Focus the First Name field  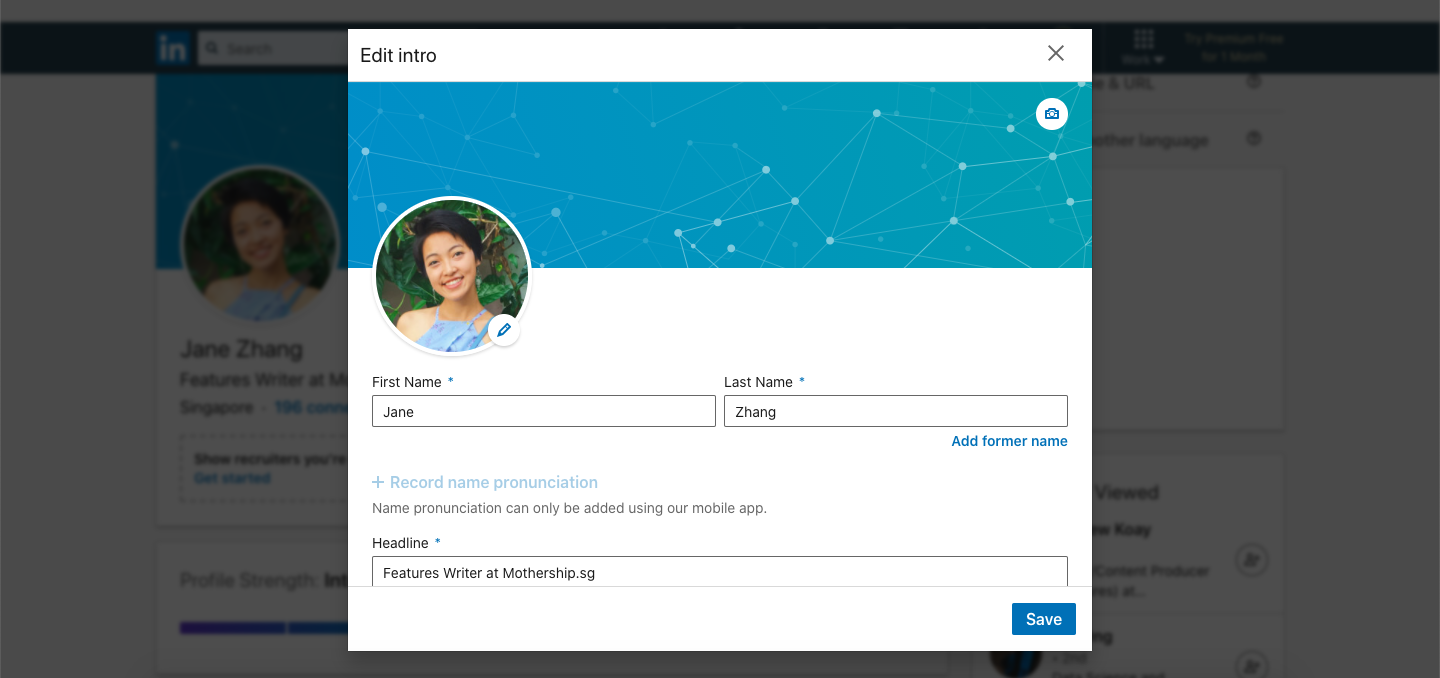pyautogui.click(x=544, y=412)
